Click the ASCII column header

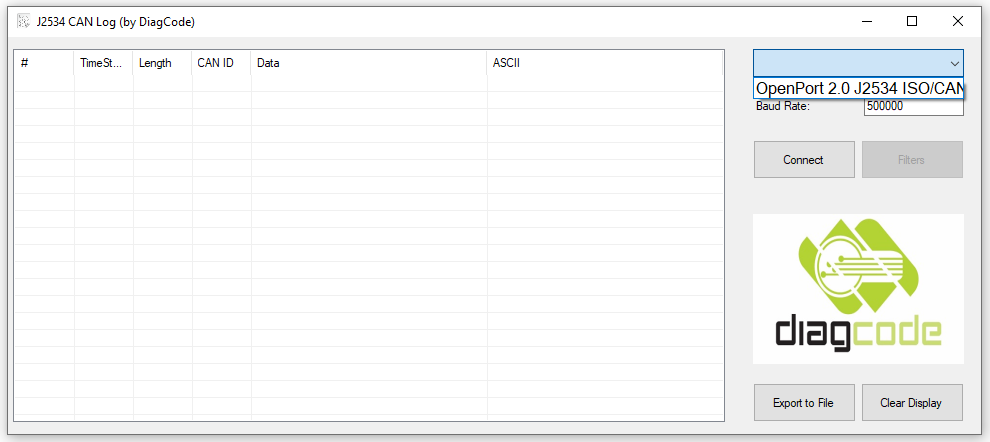click(604, 63)
